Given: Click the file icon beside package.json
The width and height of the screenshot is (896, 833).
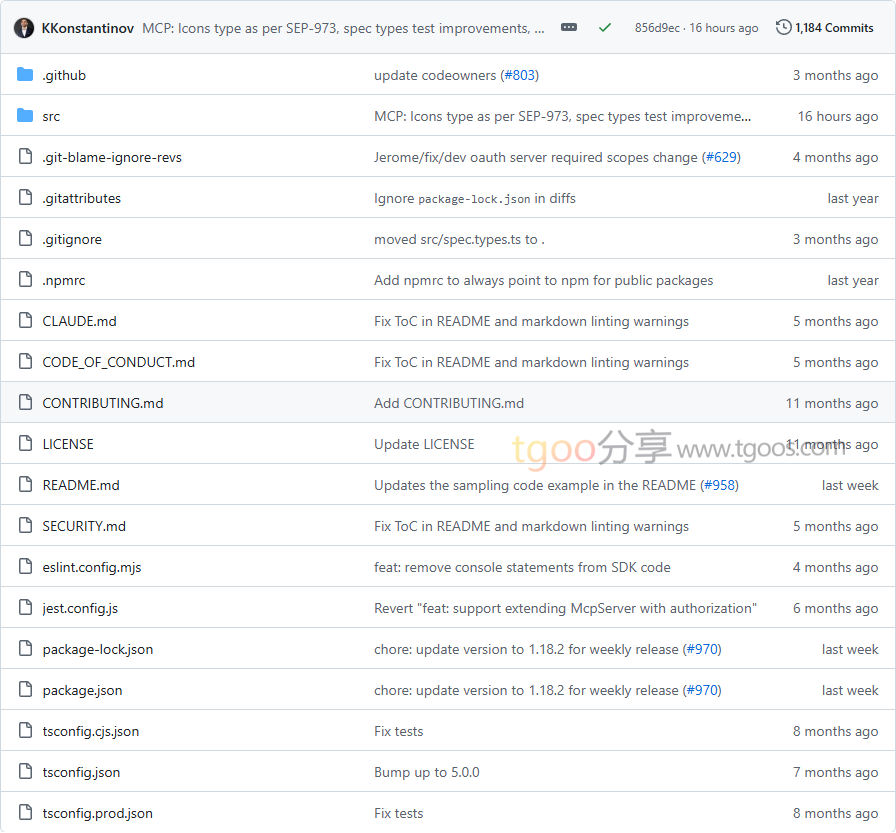Looking at the screenshot, I should [25, 690].
